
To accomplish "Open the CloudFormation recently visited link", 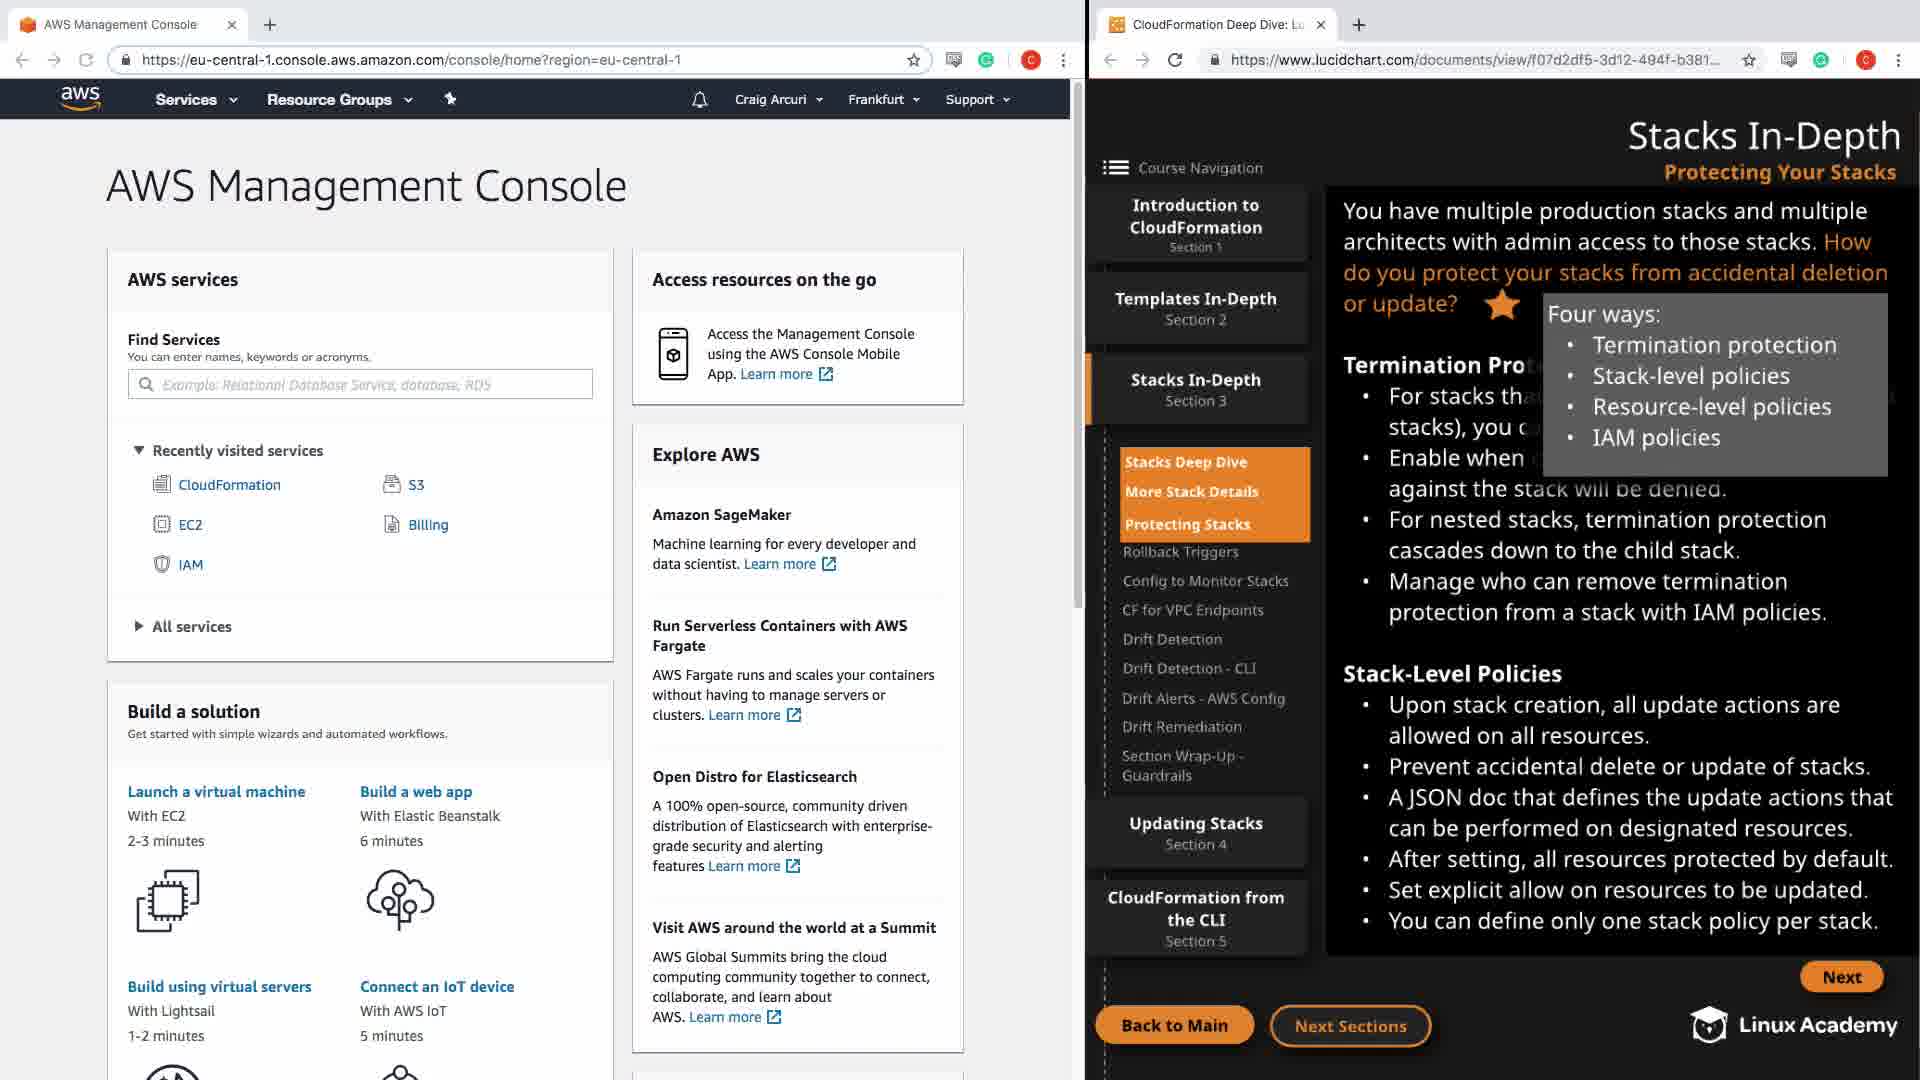I will click(x=229, y=485).
